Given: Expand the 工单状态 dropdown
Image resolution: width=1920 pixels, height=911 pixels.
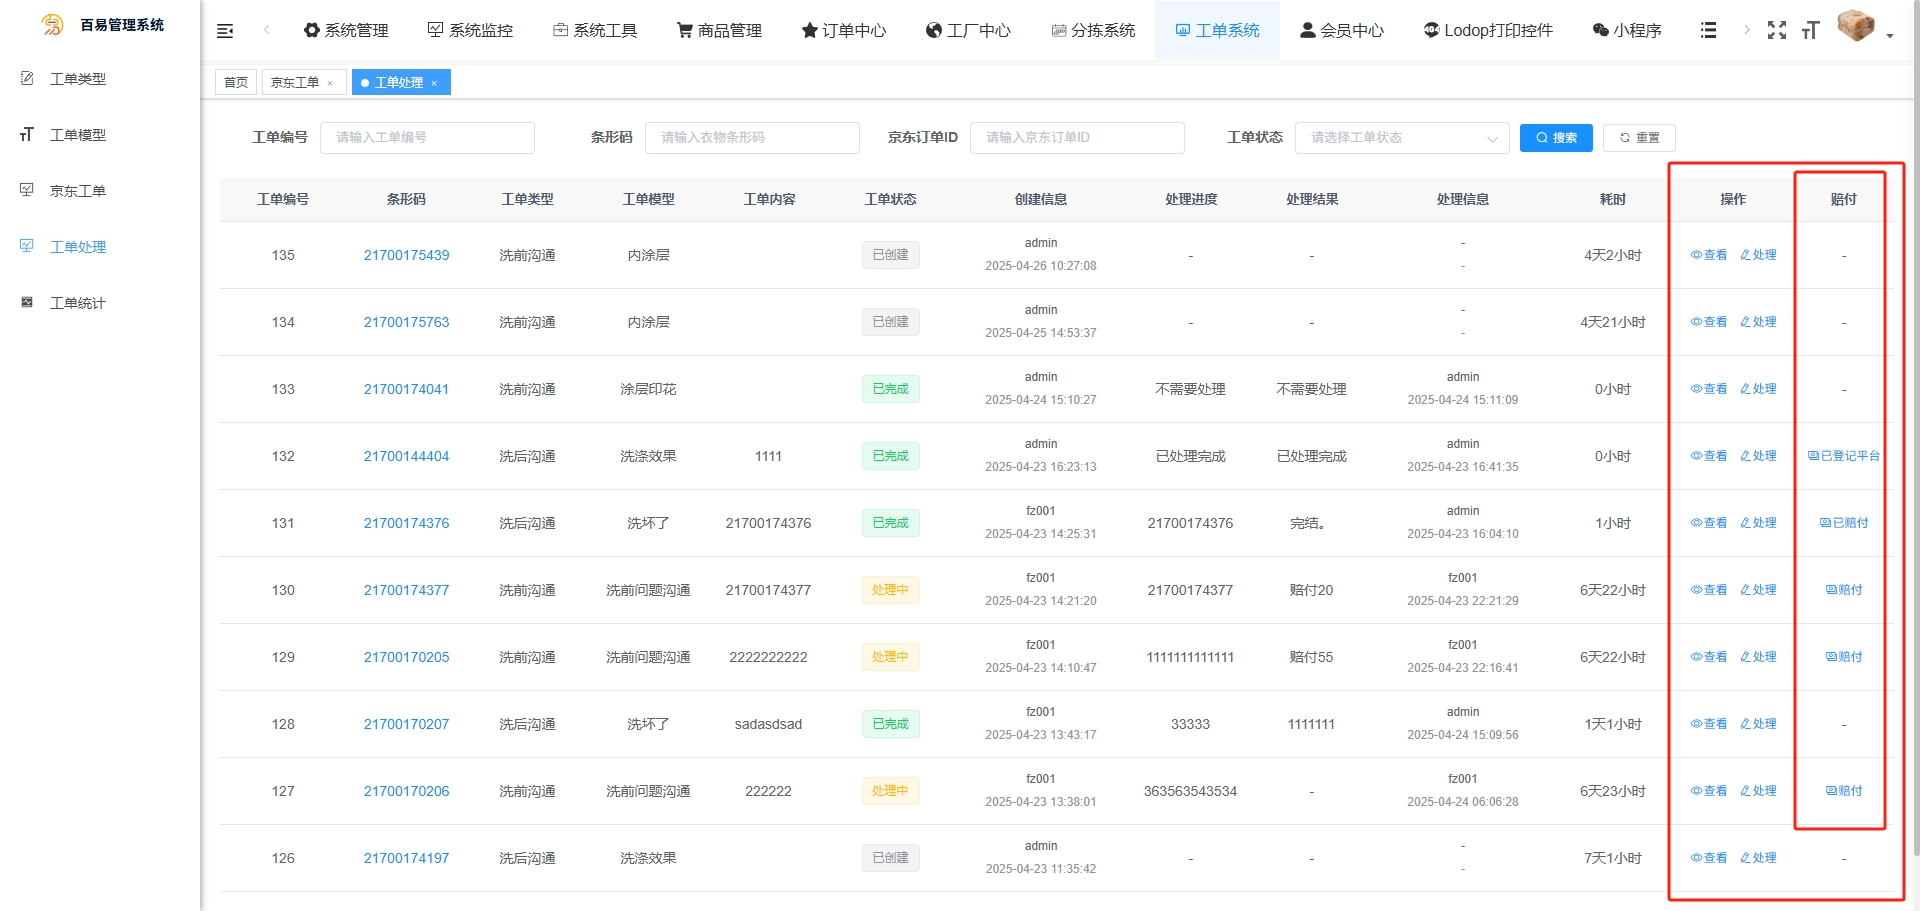Looking at the screenshot, I should coord(1401,138).
